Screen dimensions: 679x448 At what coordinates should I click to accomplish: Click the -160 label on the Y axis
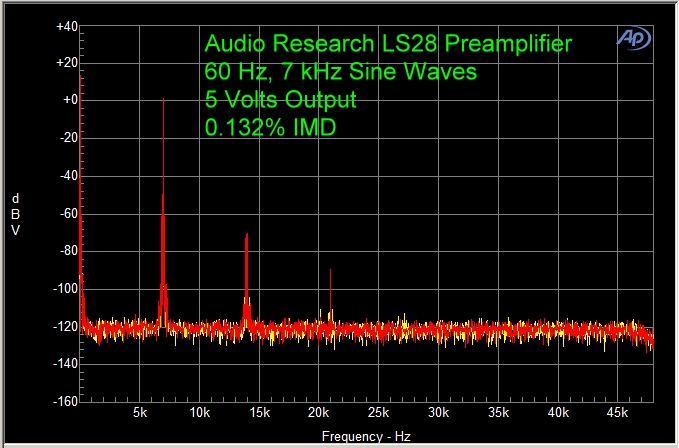[65, 402]
